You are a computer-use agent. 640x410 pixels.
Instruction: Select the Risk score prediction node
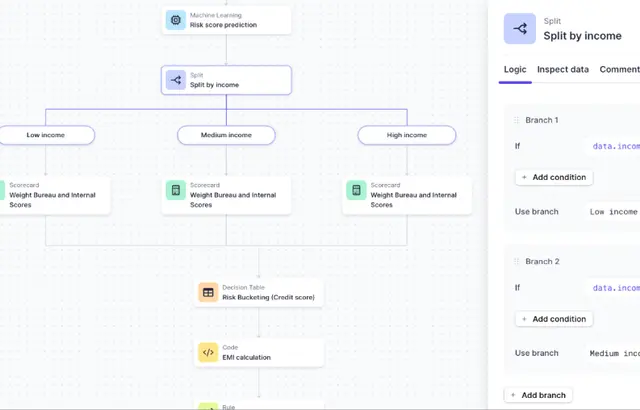coord(226,20)
